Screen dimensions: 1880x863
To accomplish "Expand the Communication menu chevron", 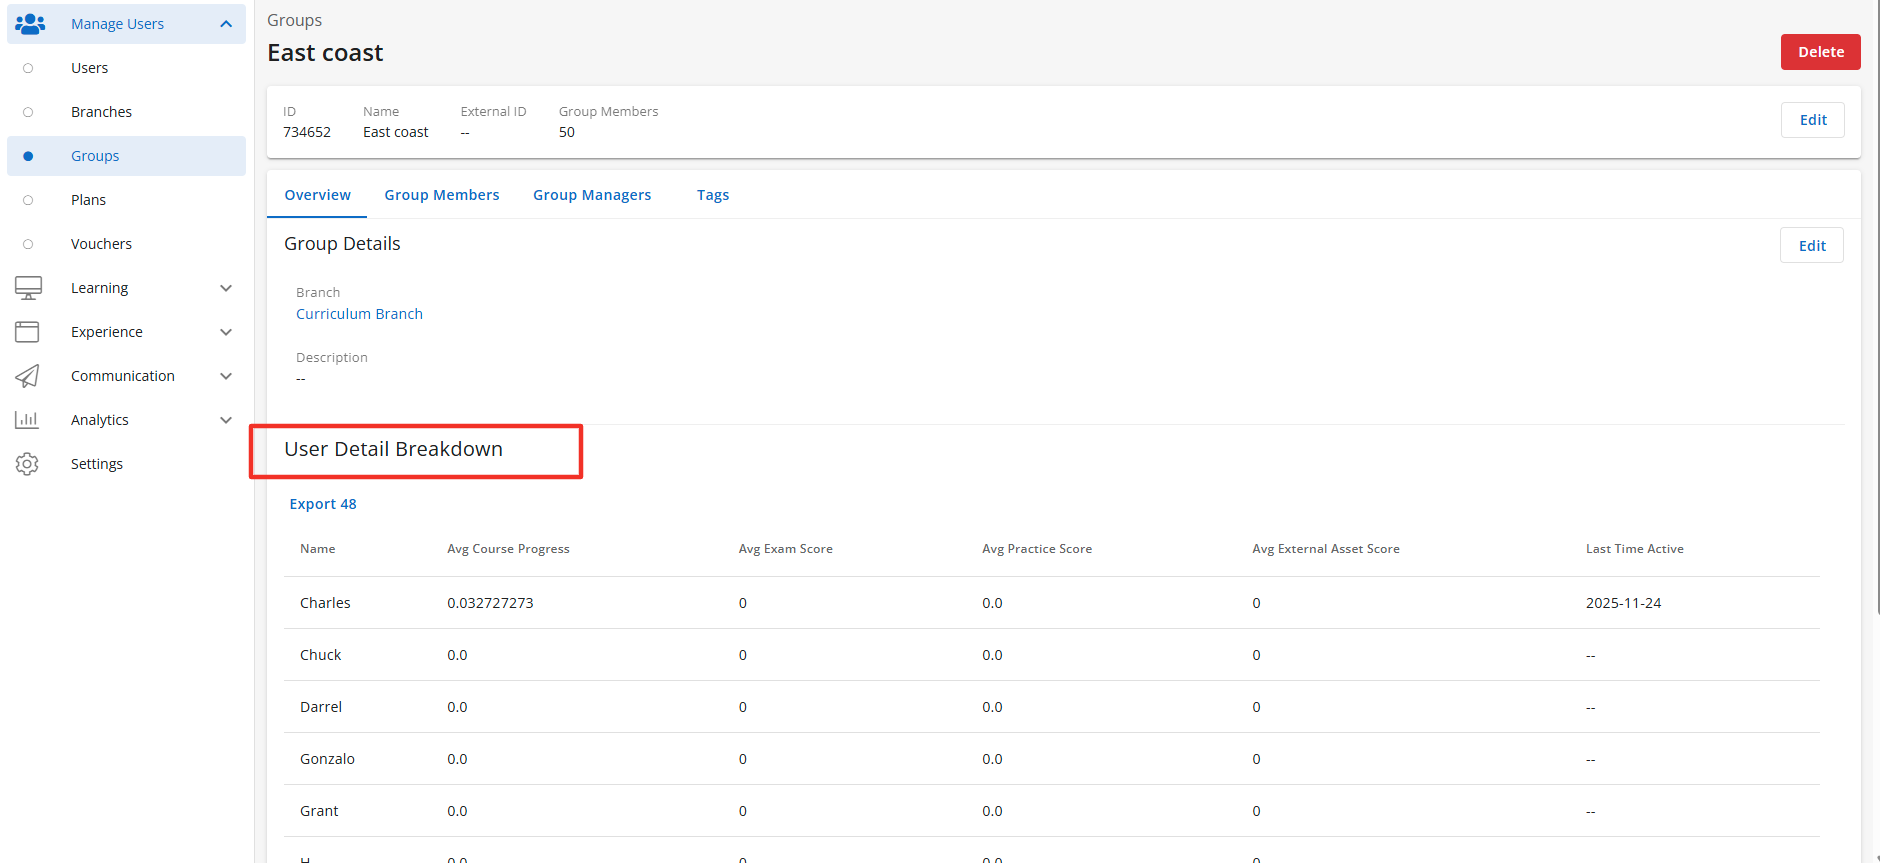I will (x=226, y=376).
